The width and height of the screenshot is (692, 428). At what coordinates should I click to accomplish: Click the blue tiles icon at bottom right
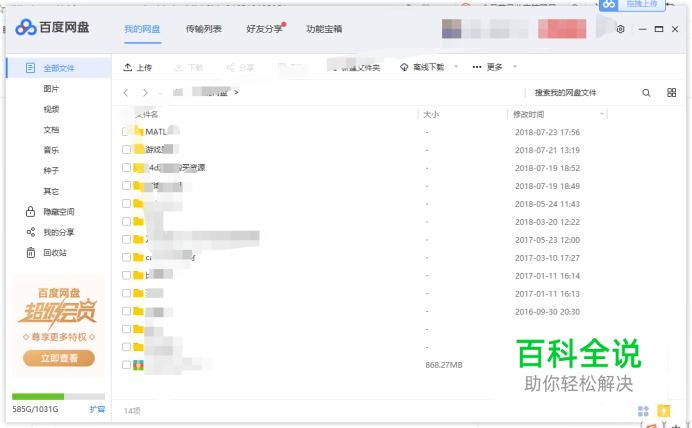click(643, 411)
